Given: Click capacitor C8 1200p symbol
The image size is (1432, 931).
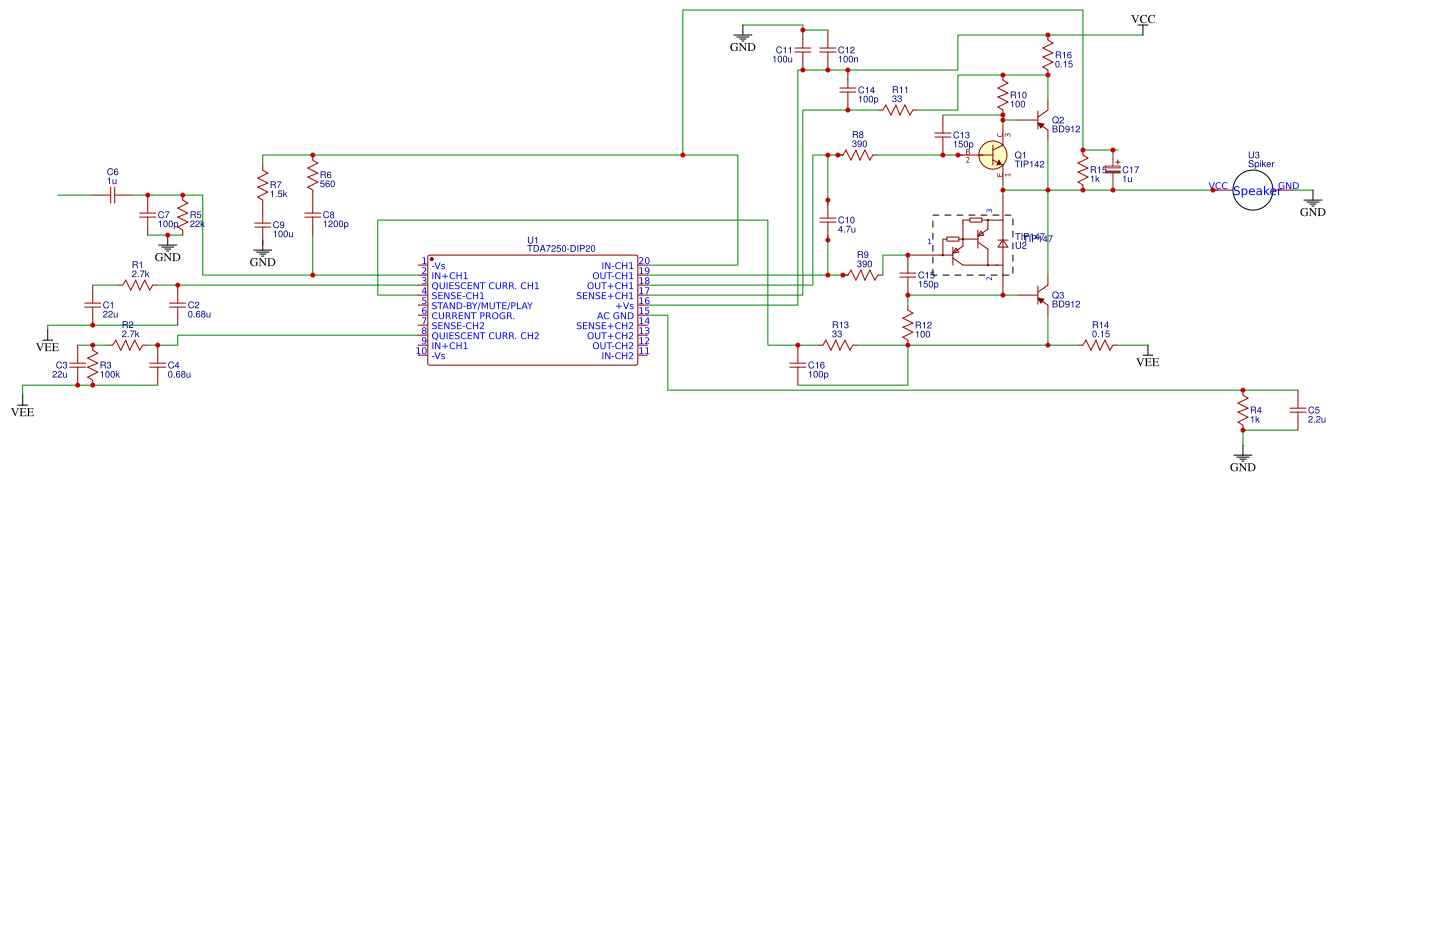Looking at the screenshot, I should (313, 215).
